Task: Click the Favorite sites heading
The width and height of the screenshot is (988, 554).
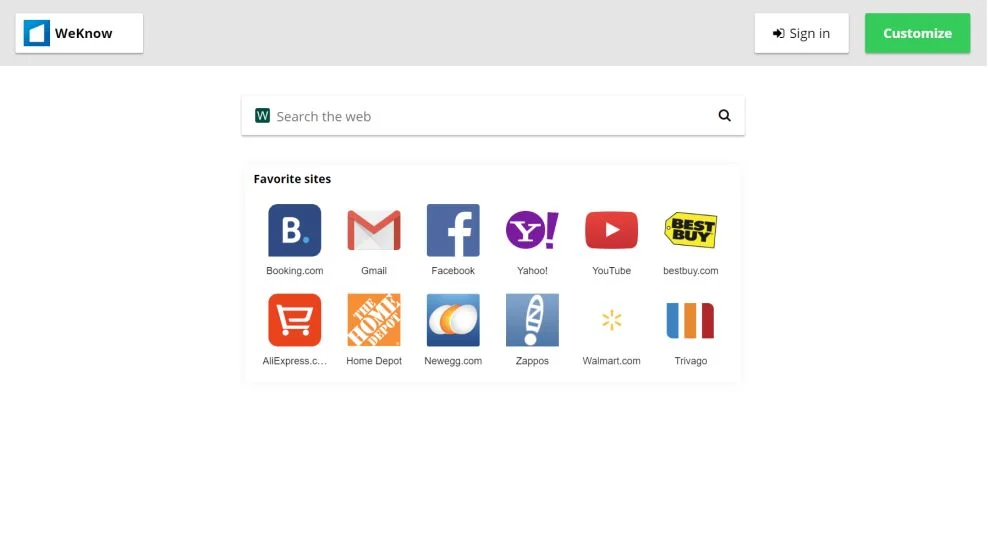Action: point(292,179)
